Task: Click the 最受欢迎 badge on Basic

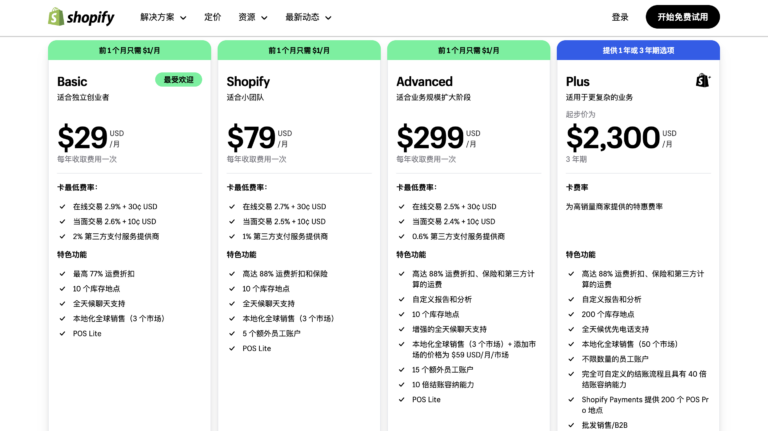Action: click(x=178, y=79)
